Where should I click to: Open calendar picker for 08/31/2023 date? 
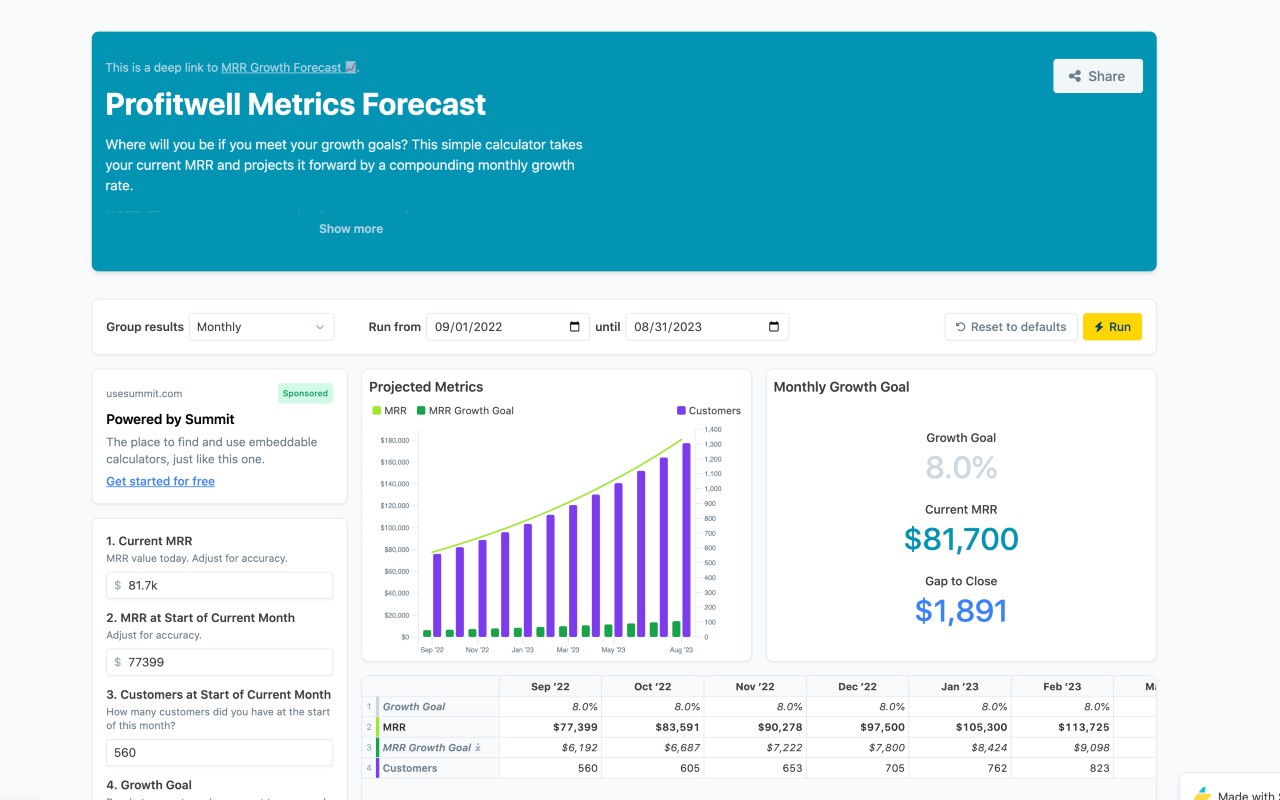(774, 327)
